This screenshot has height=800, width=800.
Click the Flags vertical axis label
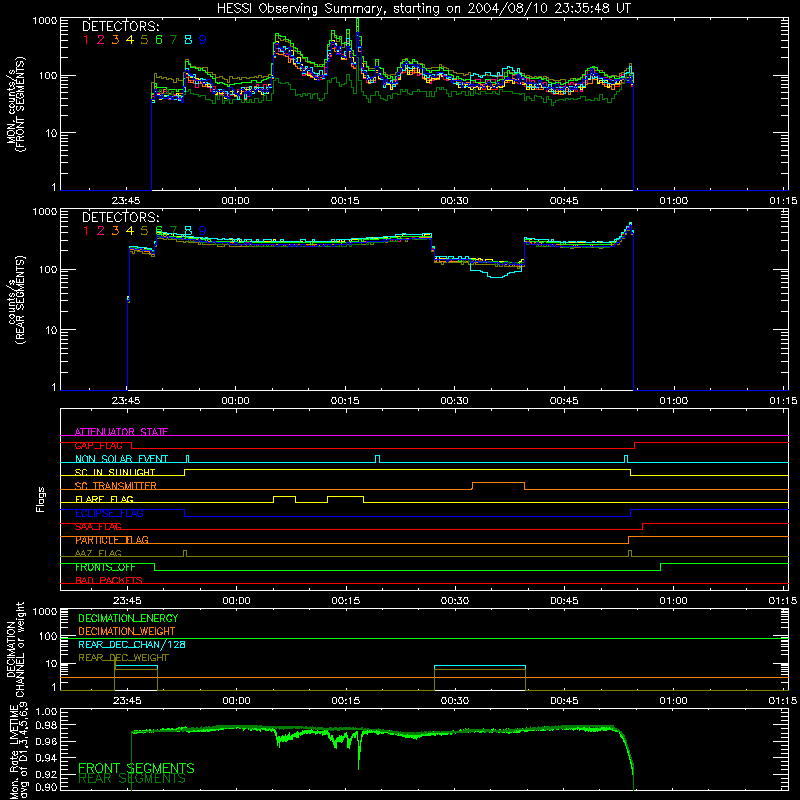[41, 499]
